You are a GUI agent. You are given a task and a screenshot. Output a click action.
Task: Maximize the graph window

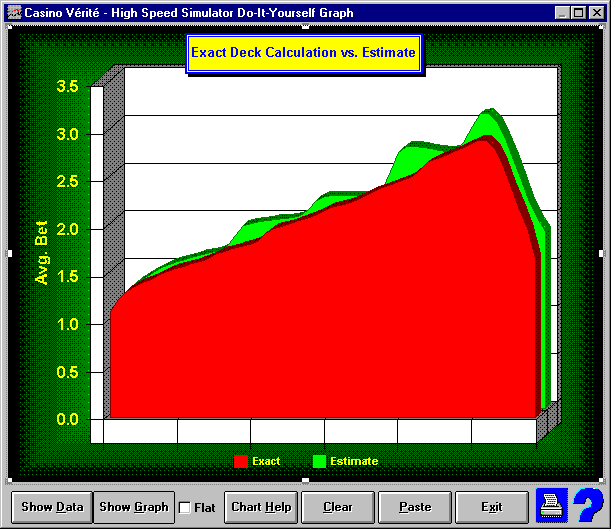click(577, 13)
